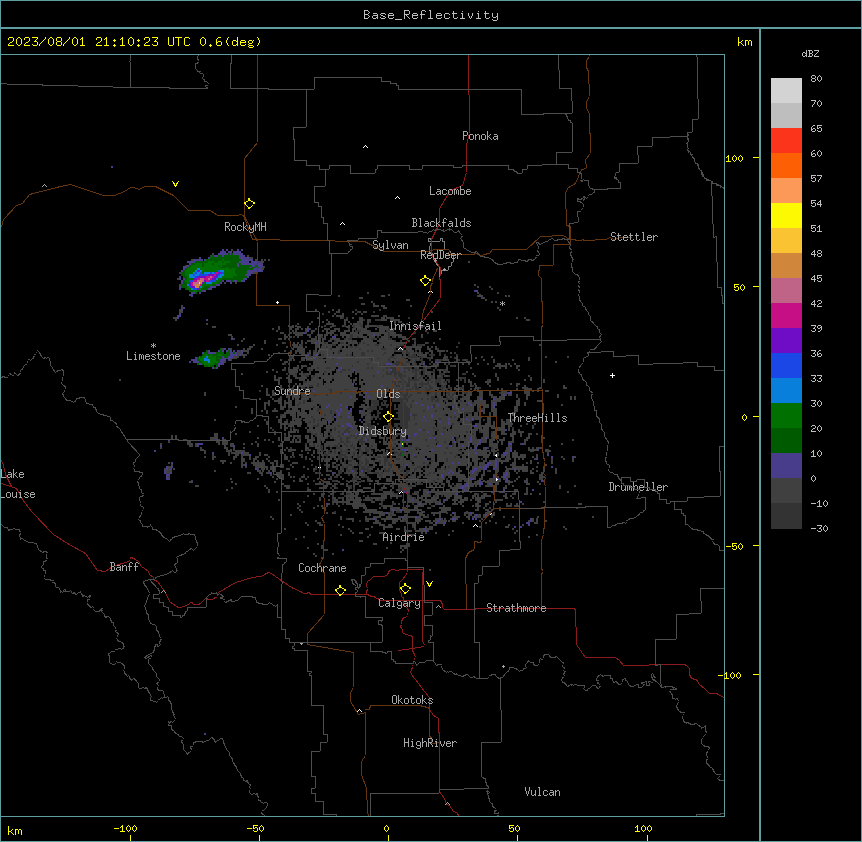Click the 80 dBZ light gray legend swatch

click(x=786, y=91)
